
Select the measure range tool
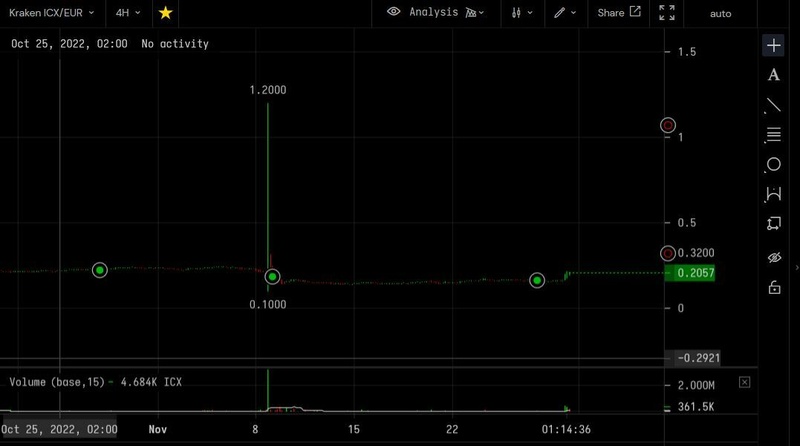click(x=773, y=194)
